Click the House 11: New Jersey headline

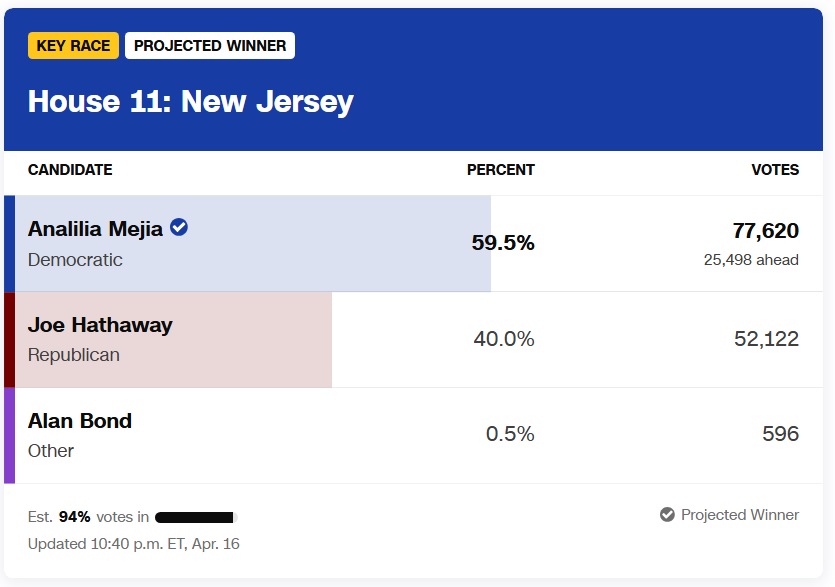click(x=190, y=101)
